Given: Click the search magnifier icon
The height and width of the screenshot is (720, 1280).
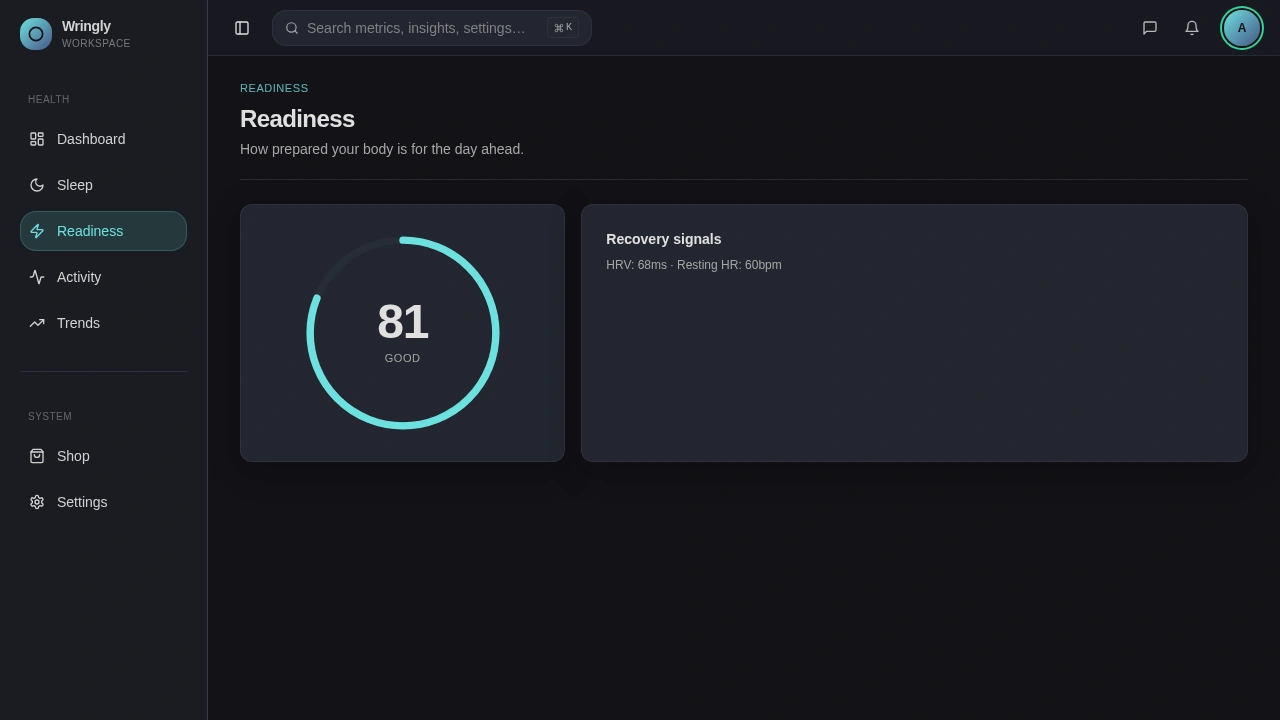Looking at the screenshot, I should [292, 28].
